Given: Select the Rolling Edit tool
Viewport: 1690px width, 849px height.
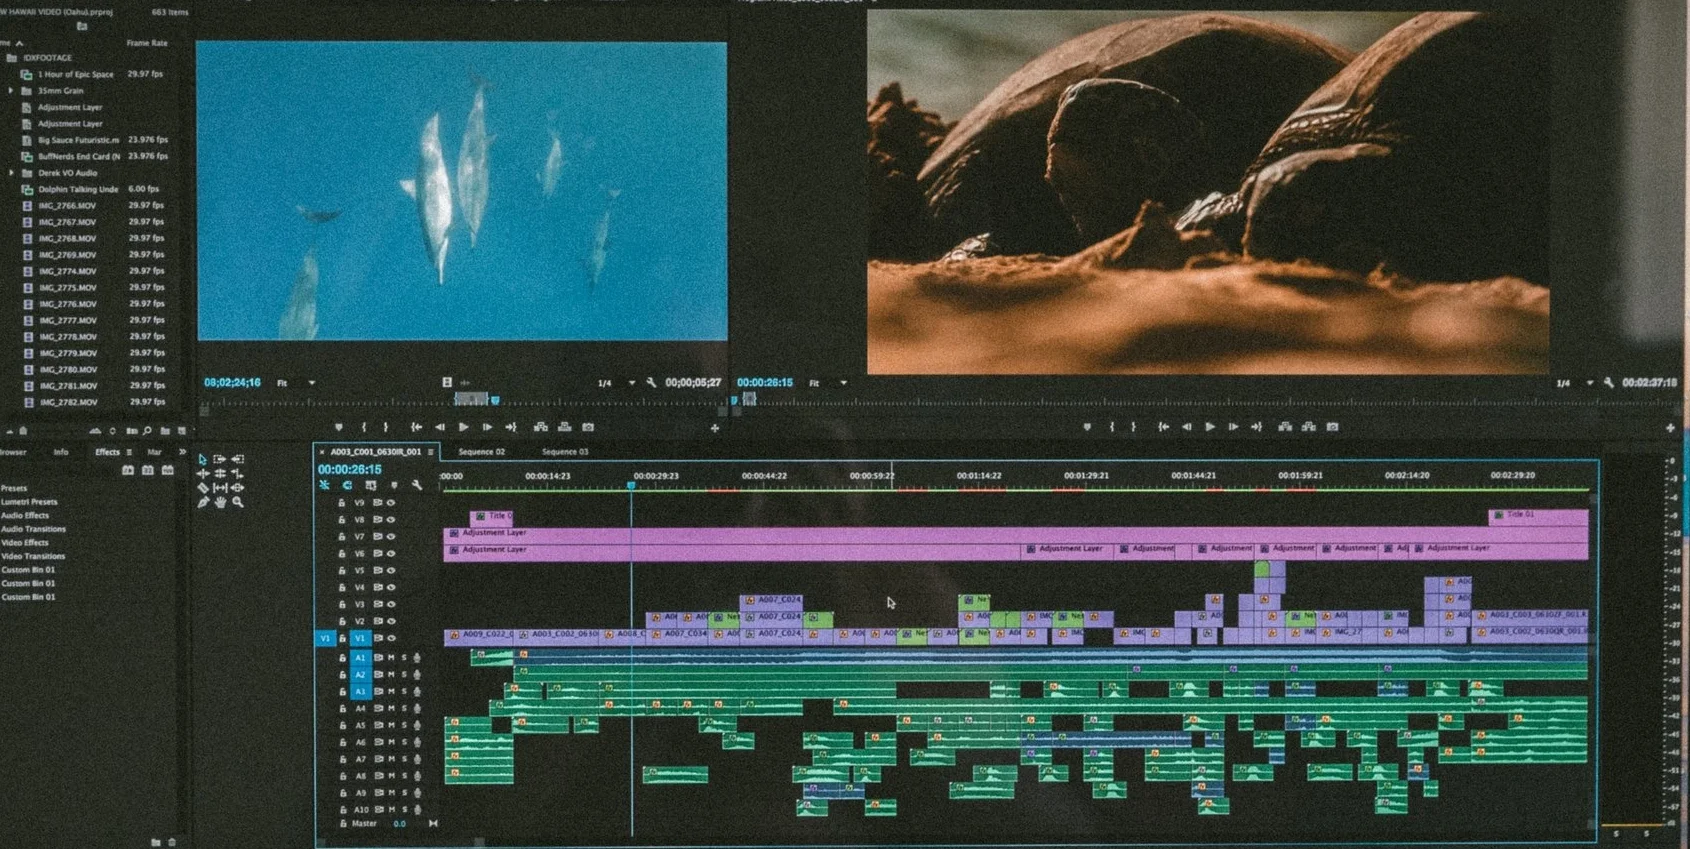Looking at the screenshot, I should (x=220, y=473).
